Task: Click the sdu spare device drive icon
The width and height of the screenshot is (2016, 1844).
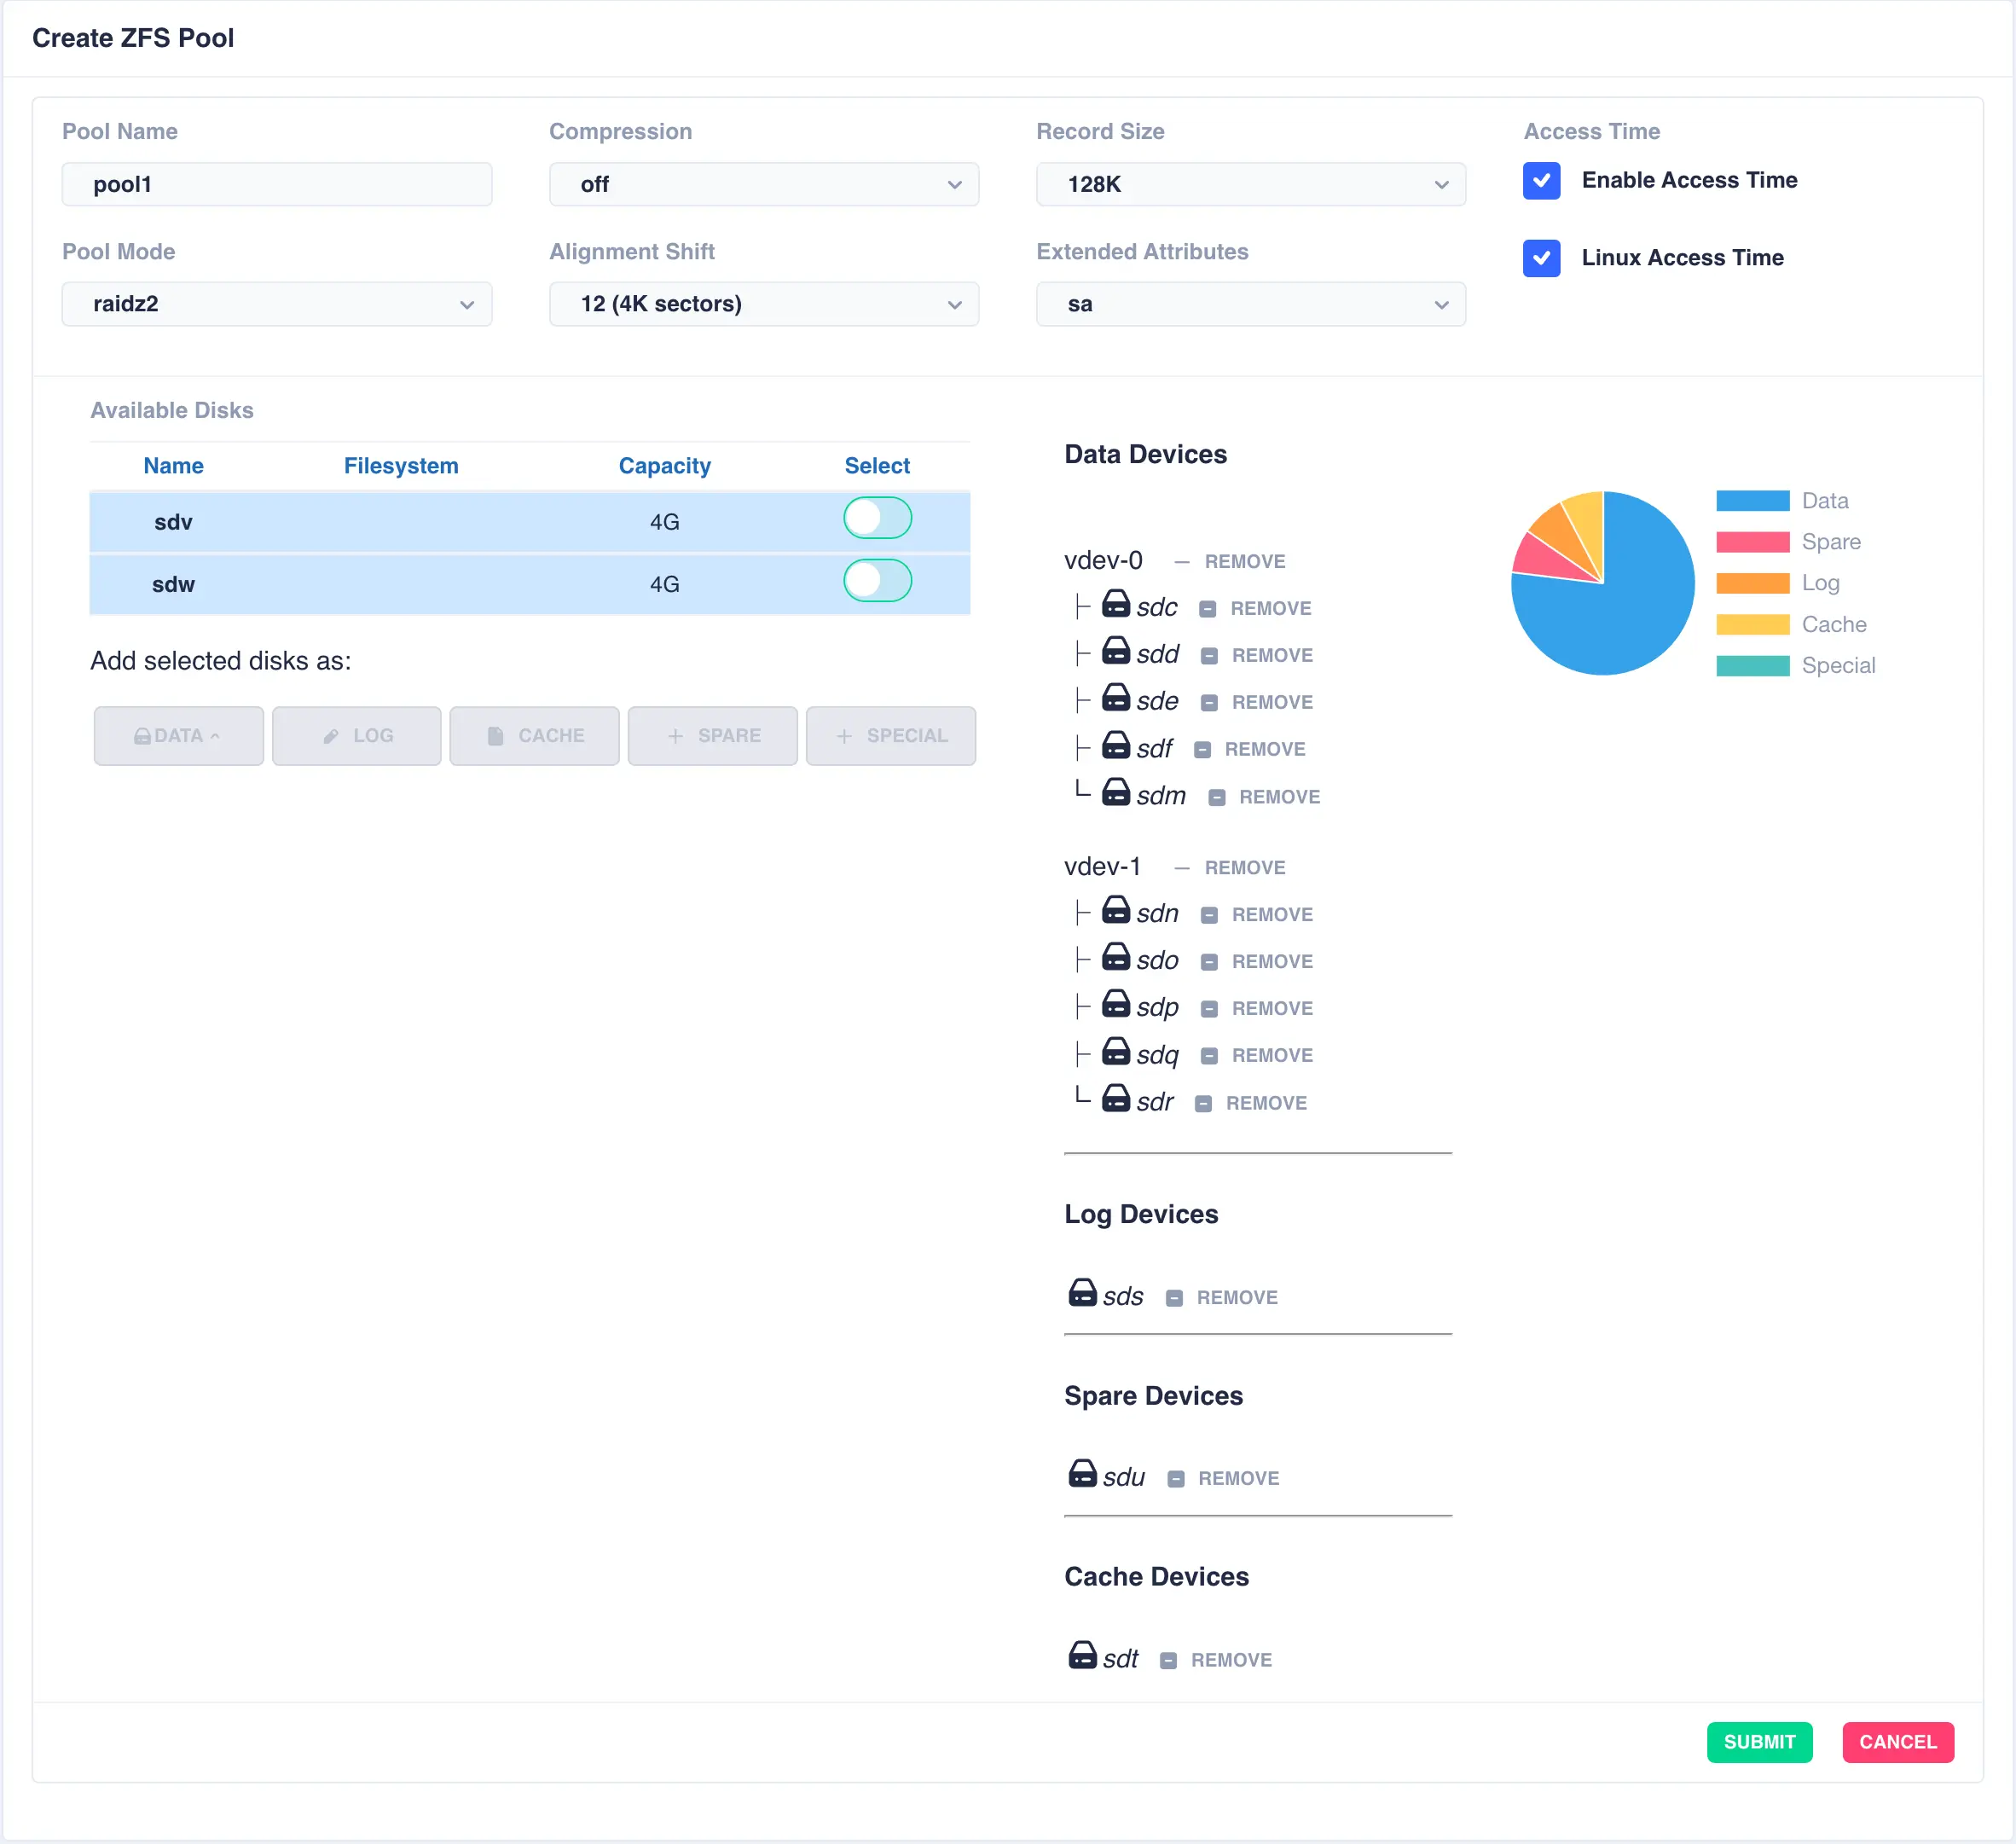Action: tap(1082, 1474)
